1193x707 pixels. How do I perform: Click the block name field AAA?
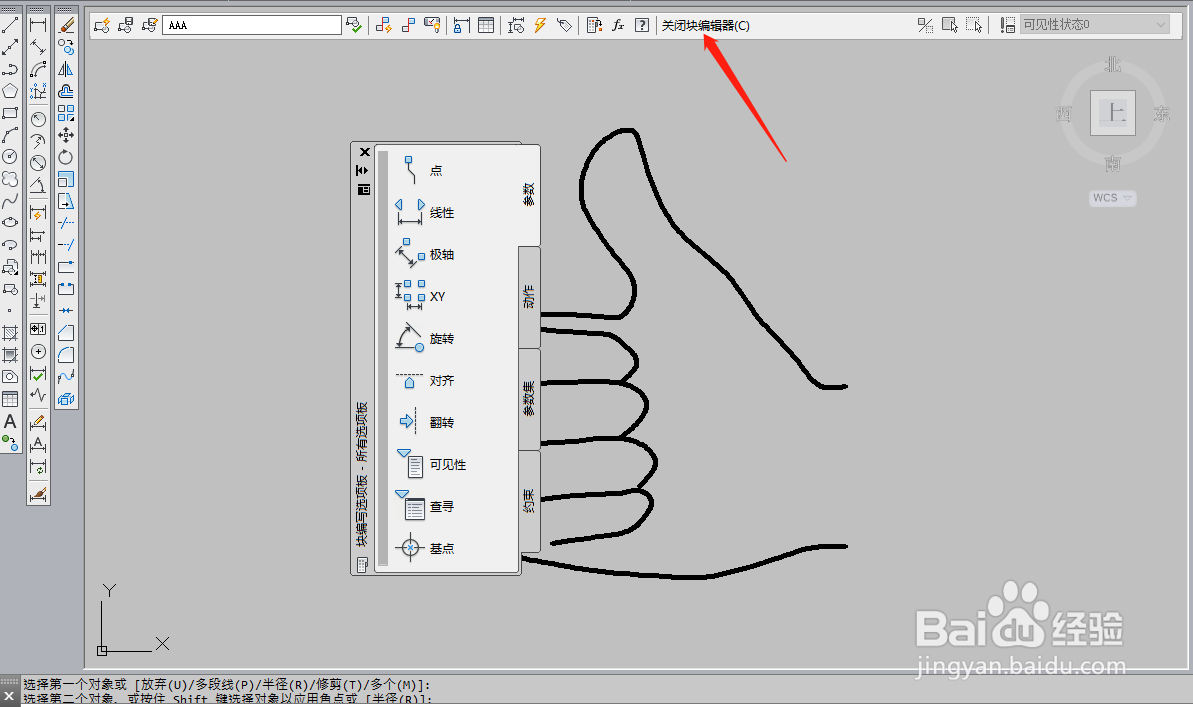coord(252,25)
